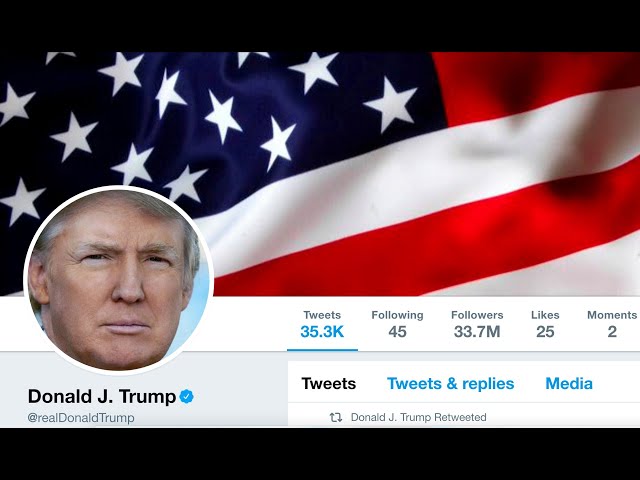Image resolution: width=640 pixels, height=480 pixels.
Task: Click the retweet arrows icon
Action: [x=336, y=417]
